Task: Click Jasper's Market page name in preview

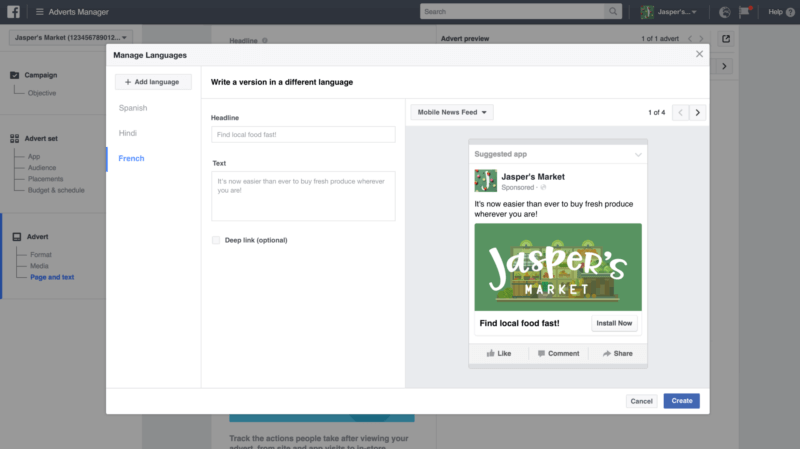Action: 533,177
